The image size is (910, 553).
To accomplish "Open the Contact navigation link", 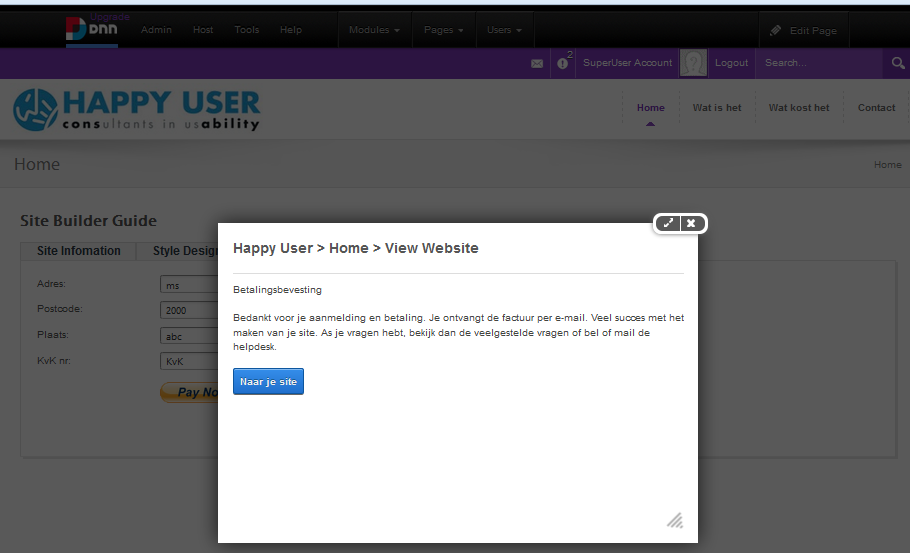I will tap(876, 108).
